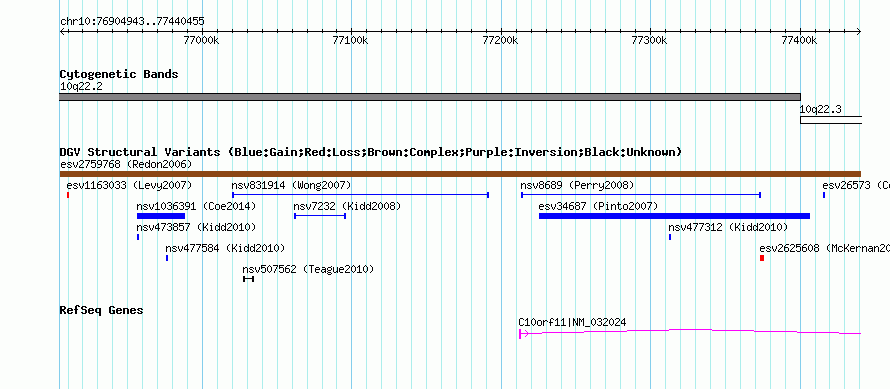Click the nsv477312 blue tick marker

point(670,237)
